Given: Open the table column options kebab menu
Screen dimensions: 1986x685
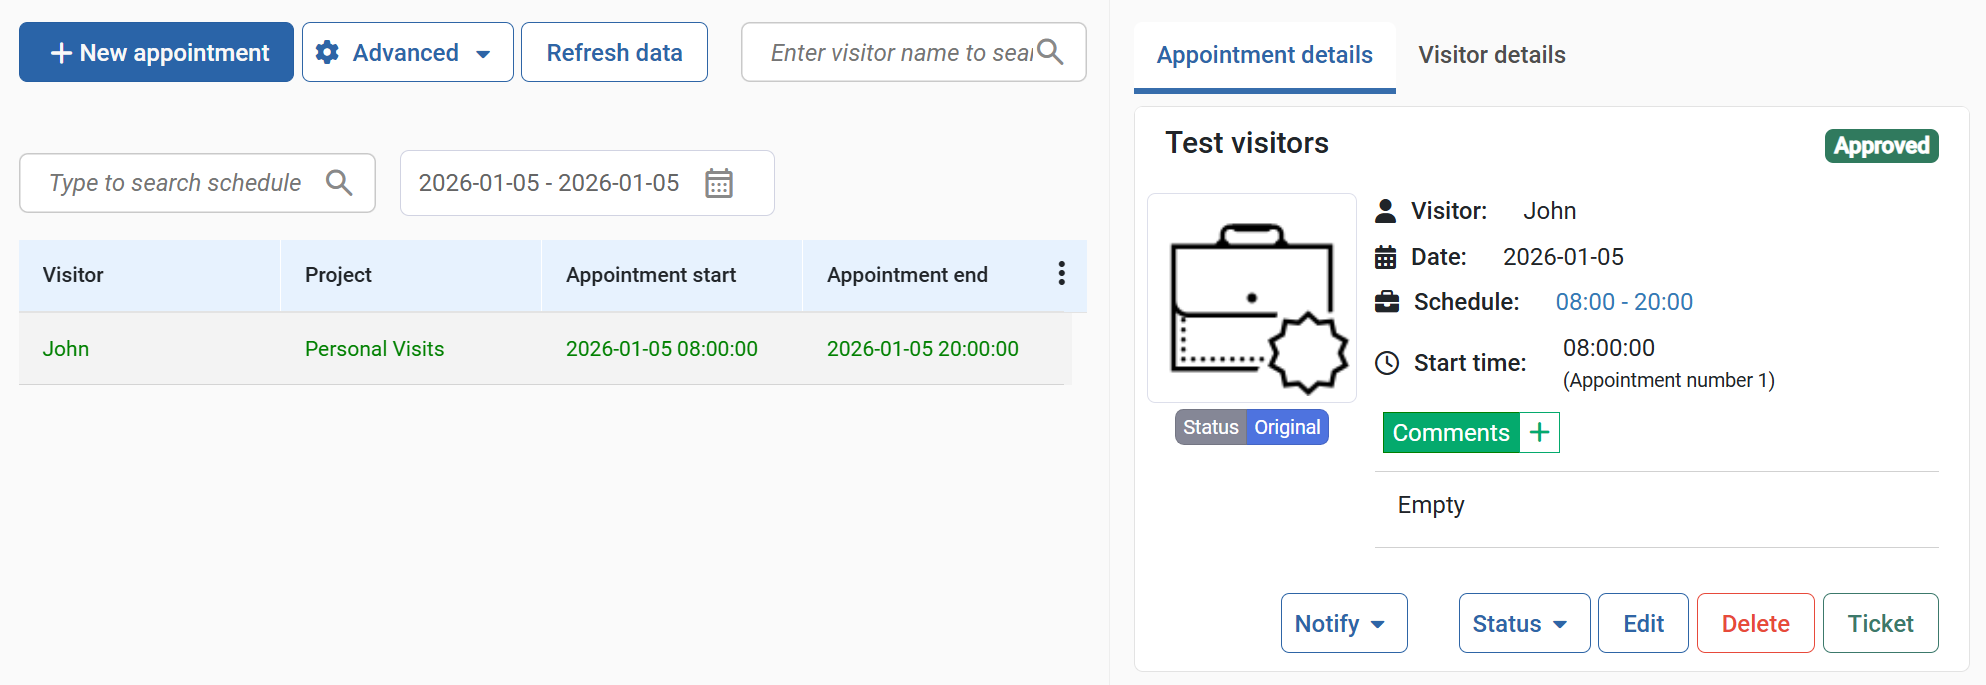Looking at the screenshot, I should coord(1061,274).
